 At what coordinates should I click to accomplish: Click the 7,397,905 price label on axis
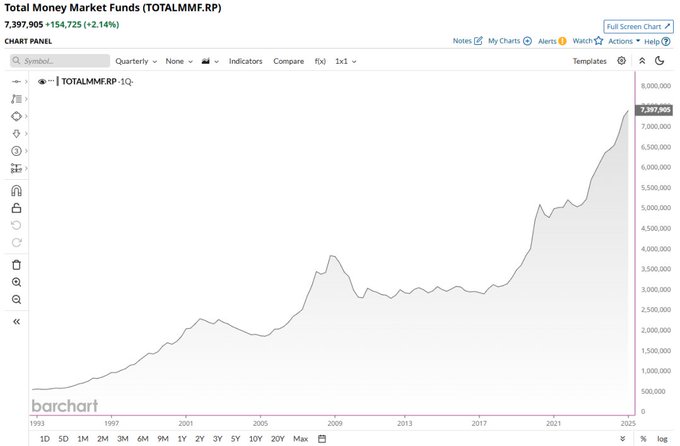click(655, 110)
